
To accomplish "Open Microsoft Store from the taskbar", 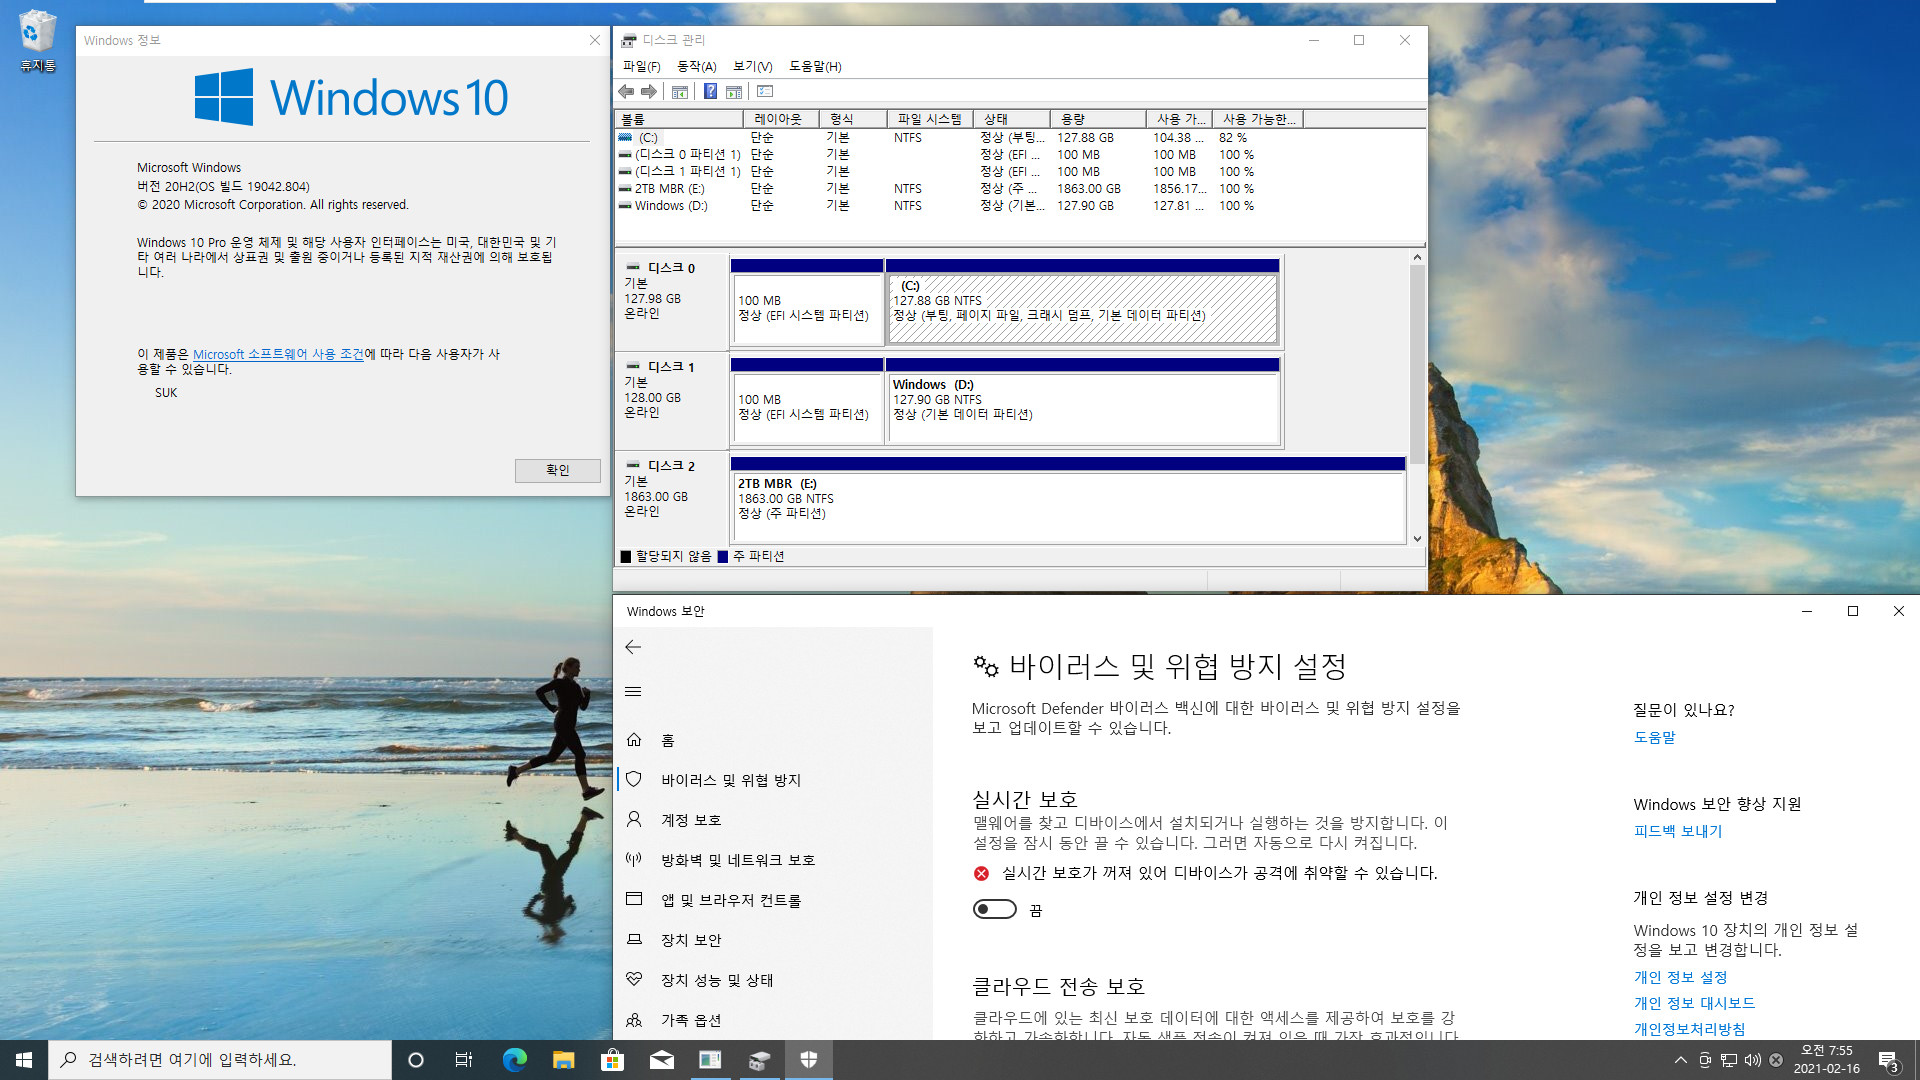I will pyautogui.click(x=612, y=1060).
